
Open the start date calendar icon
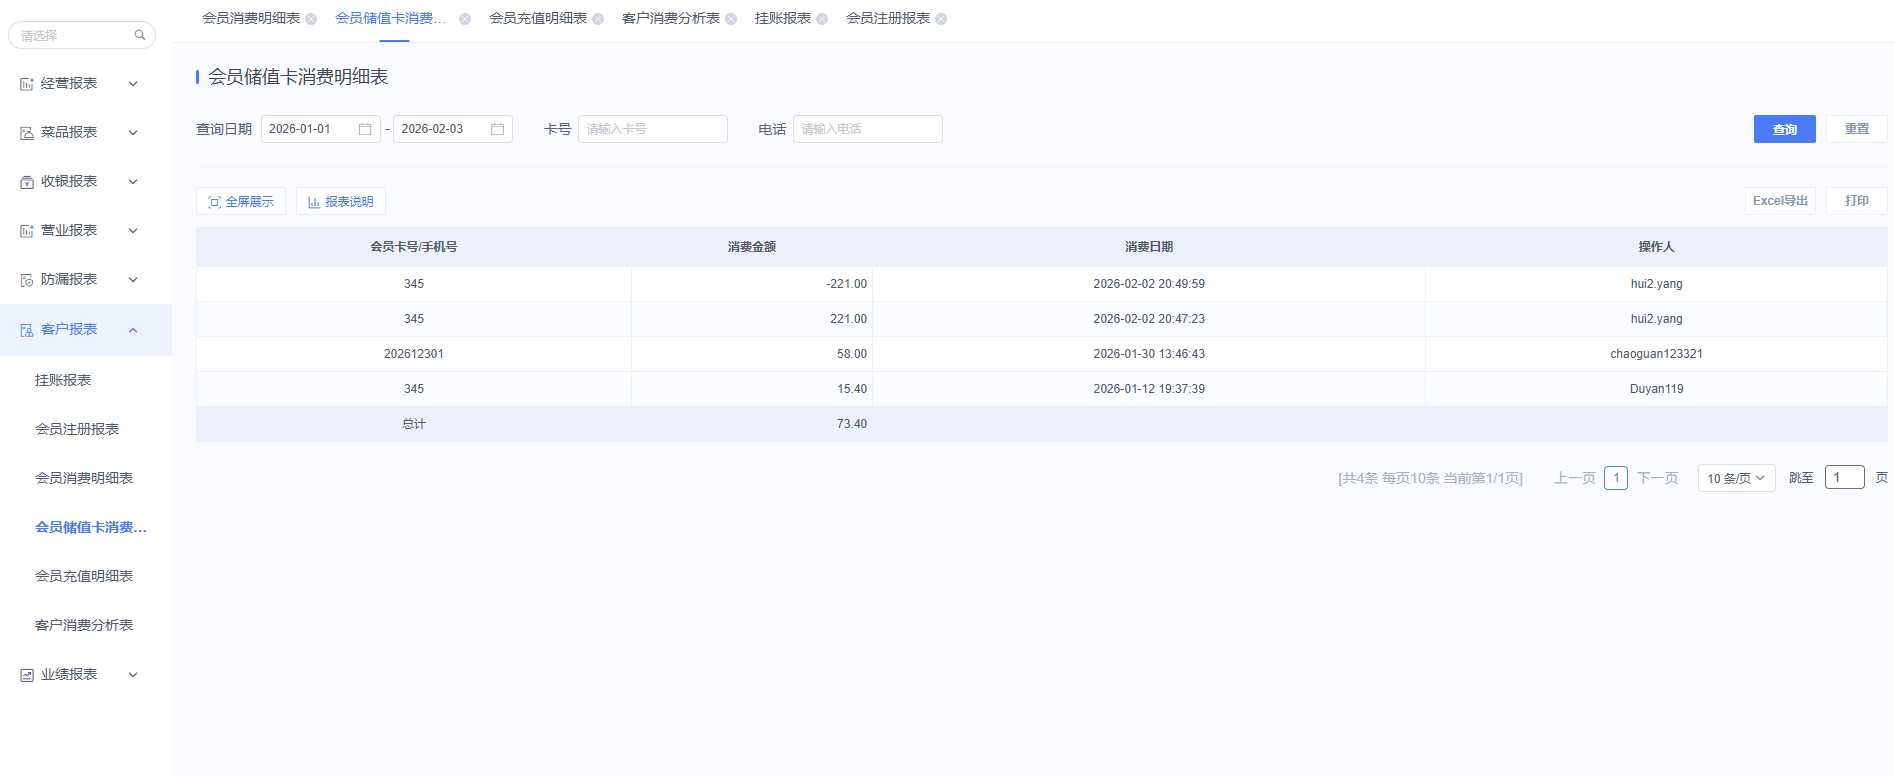(x=365, y=129)
